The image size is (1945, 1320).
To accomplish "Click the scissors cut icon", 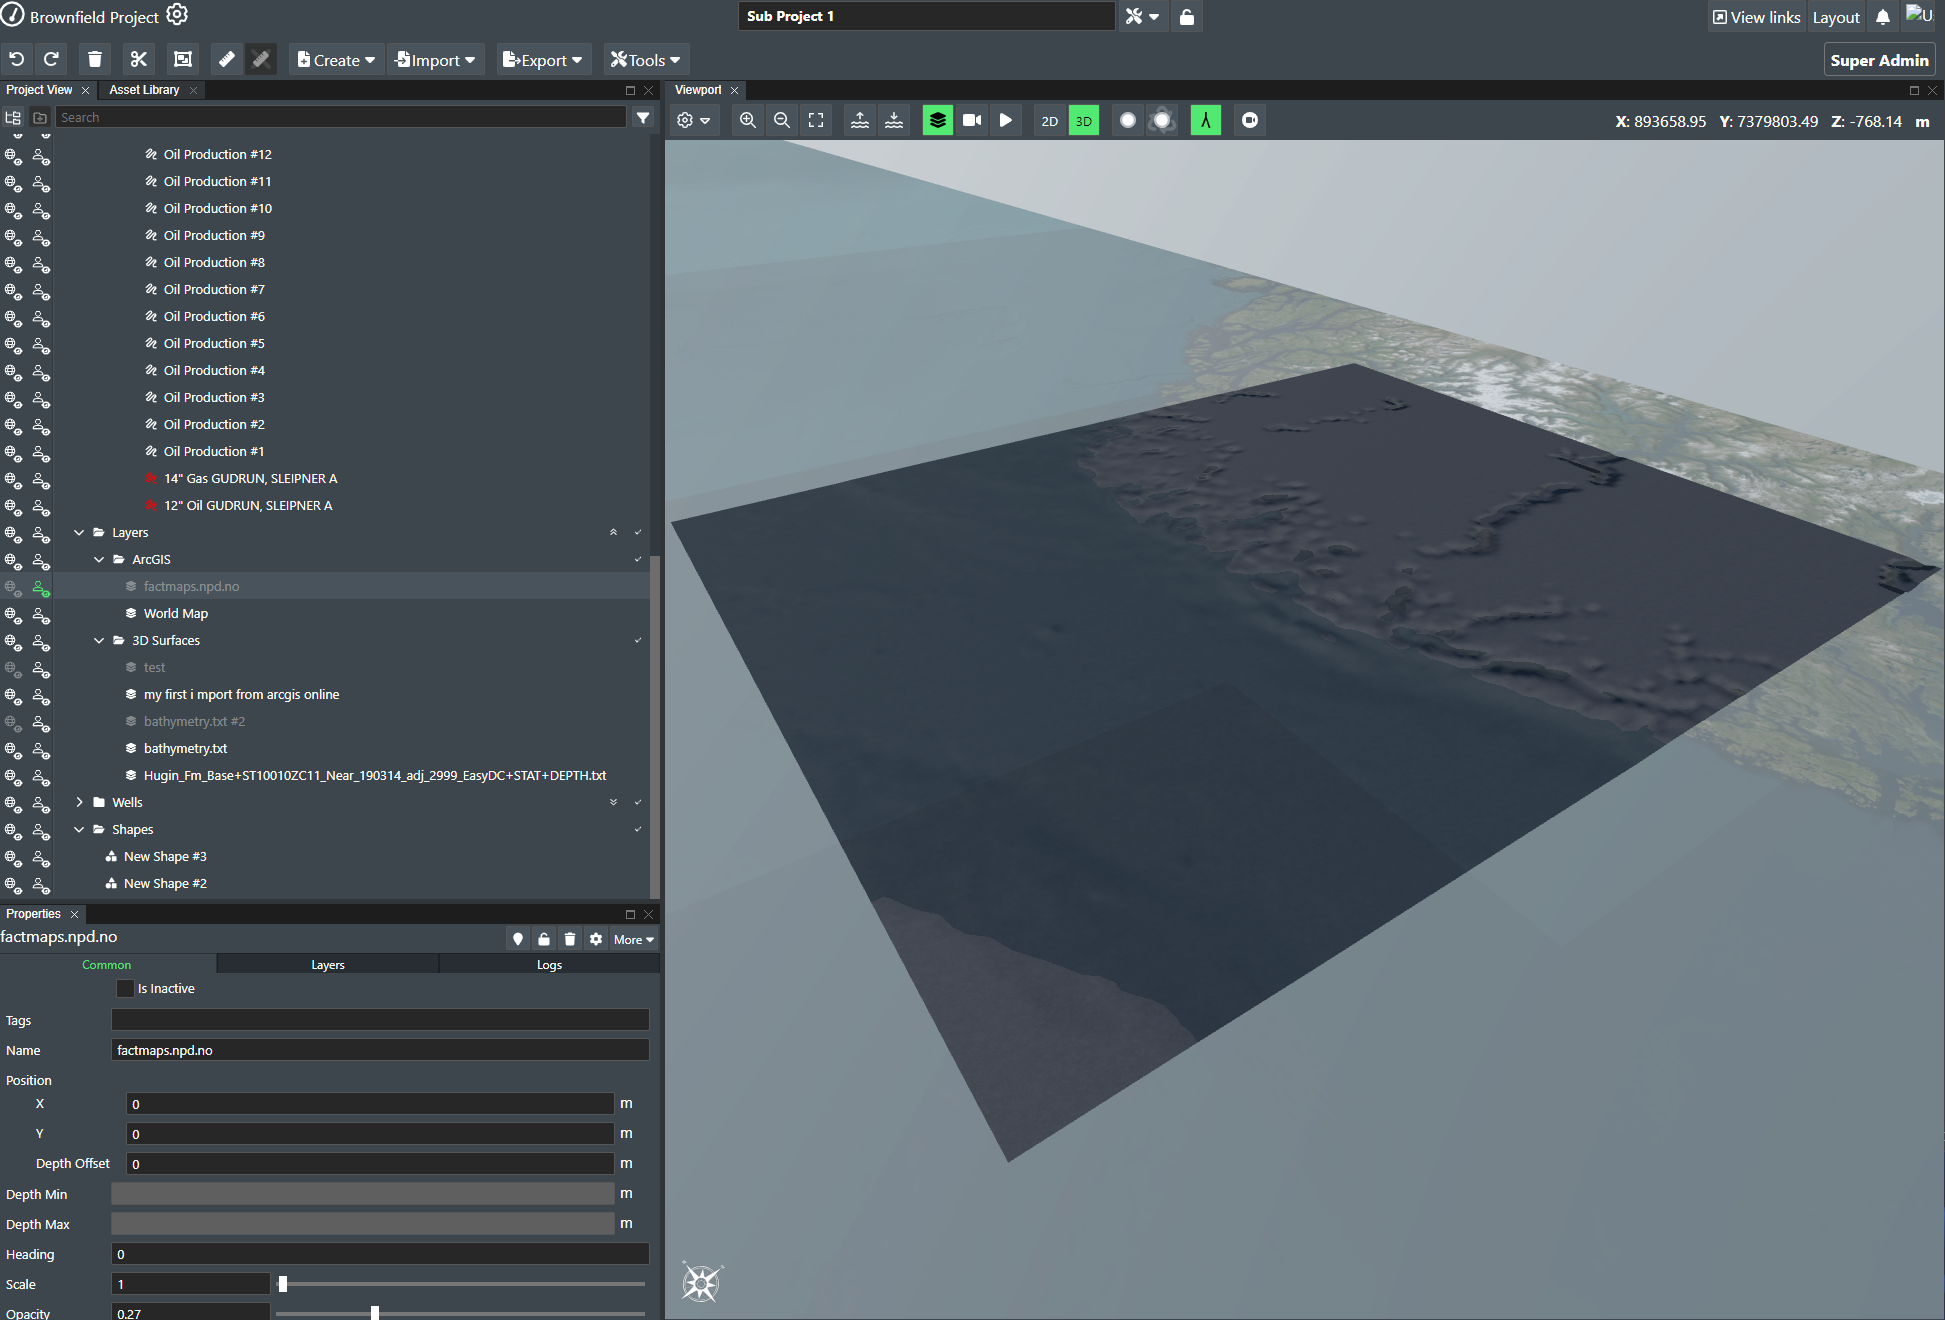I will click(139, 60).
